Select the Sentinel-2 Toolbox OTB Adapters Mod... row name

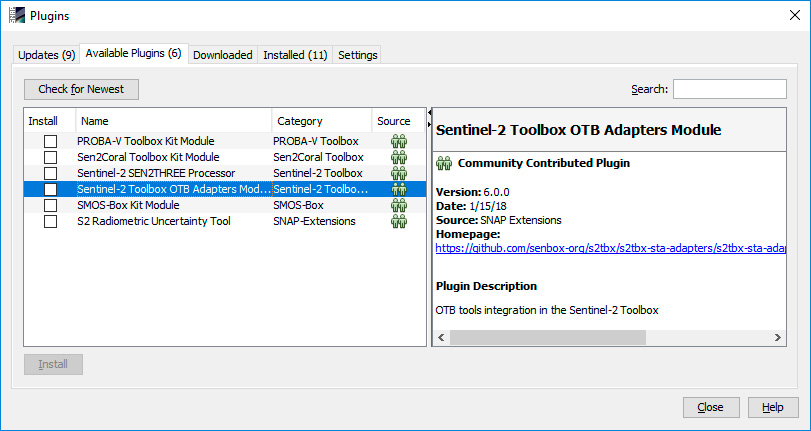[x=174, y=189]
